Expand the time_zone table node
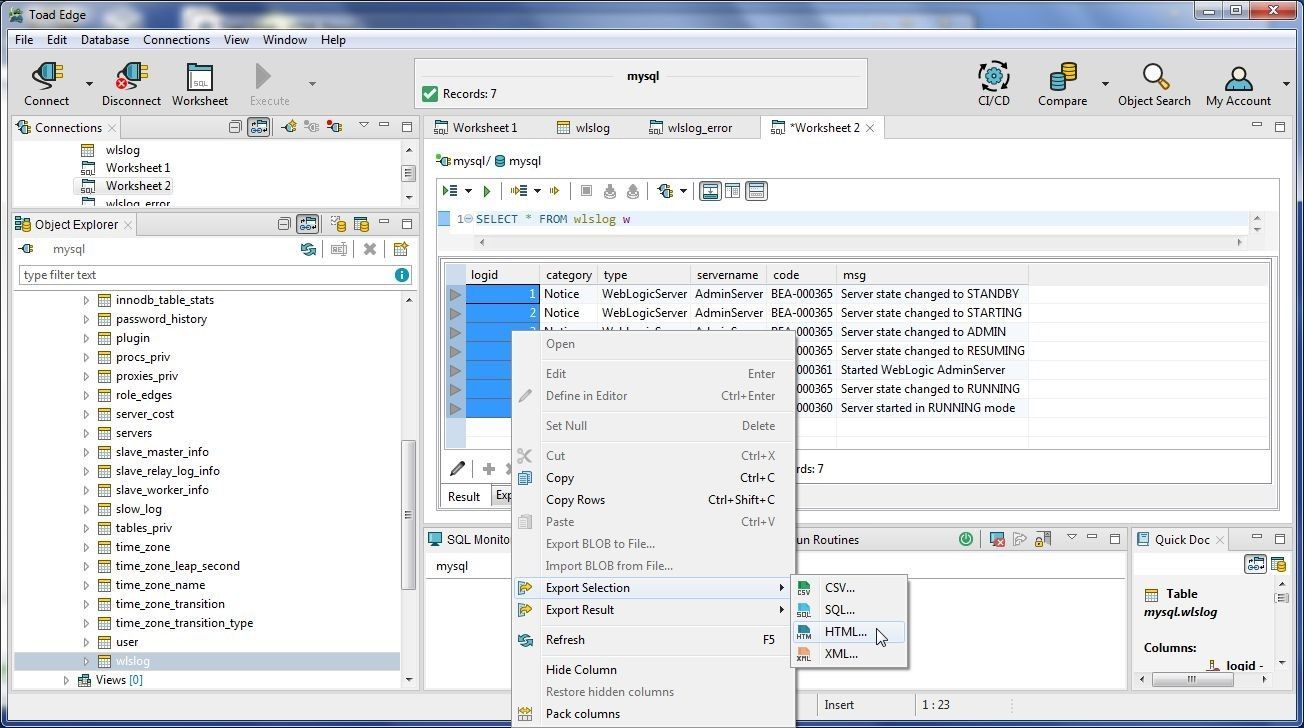This screenshot has width=1304, height=728. click(86, 547)
